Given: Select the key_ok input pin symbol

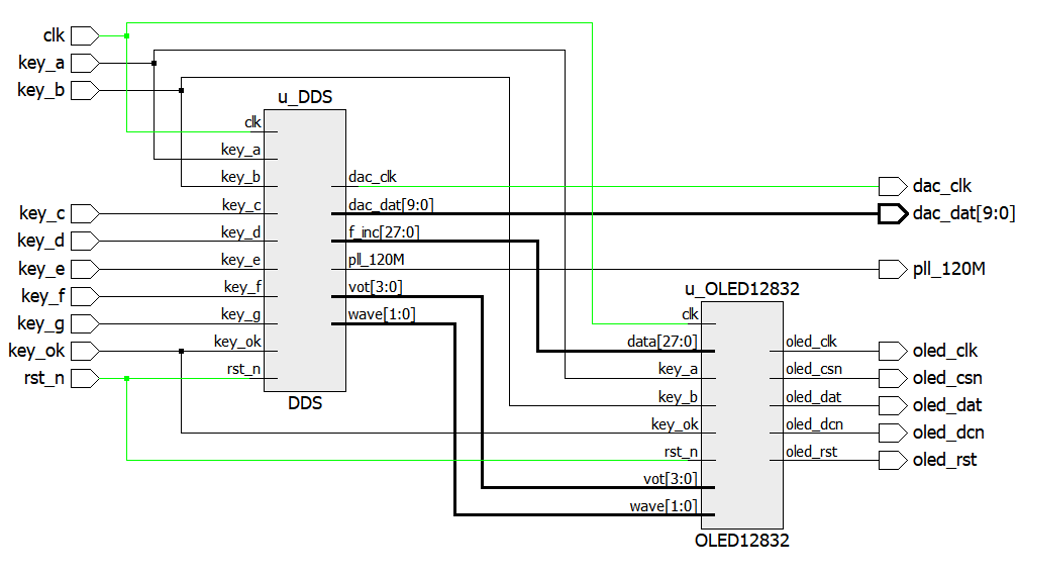Looking at the screenshot, I should pos(85,351).
